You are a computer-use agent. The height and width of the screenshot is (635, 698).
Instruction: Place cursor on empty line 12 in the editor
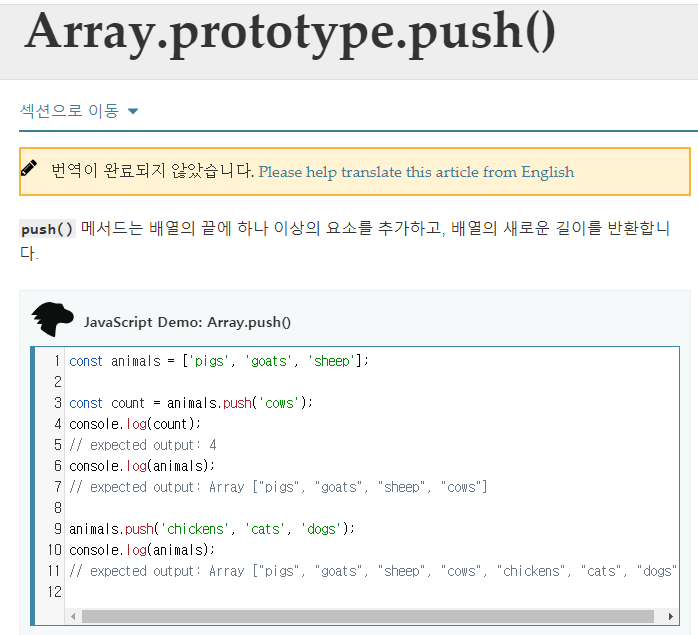[372, 592]
